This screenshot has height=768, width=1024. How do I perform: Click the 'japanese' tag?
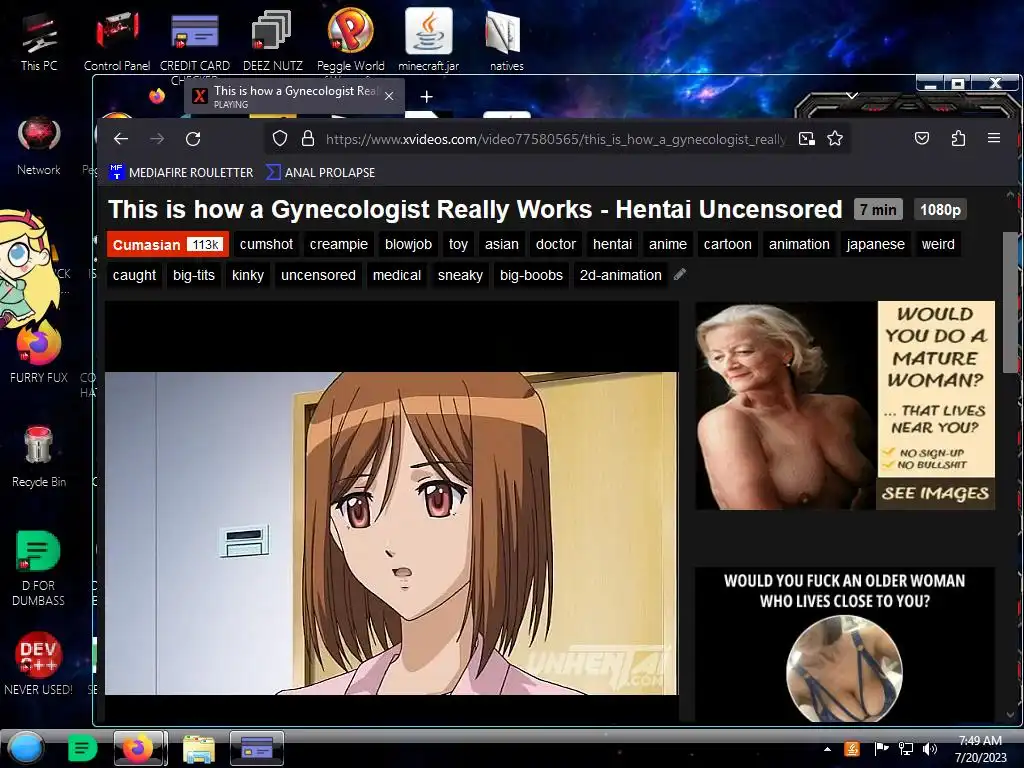(x=875, y=244)
